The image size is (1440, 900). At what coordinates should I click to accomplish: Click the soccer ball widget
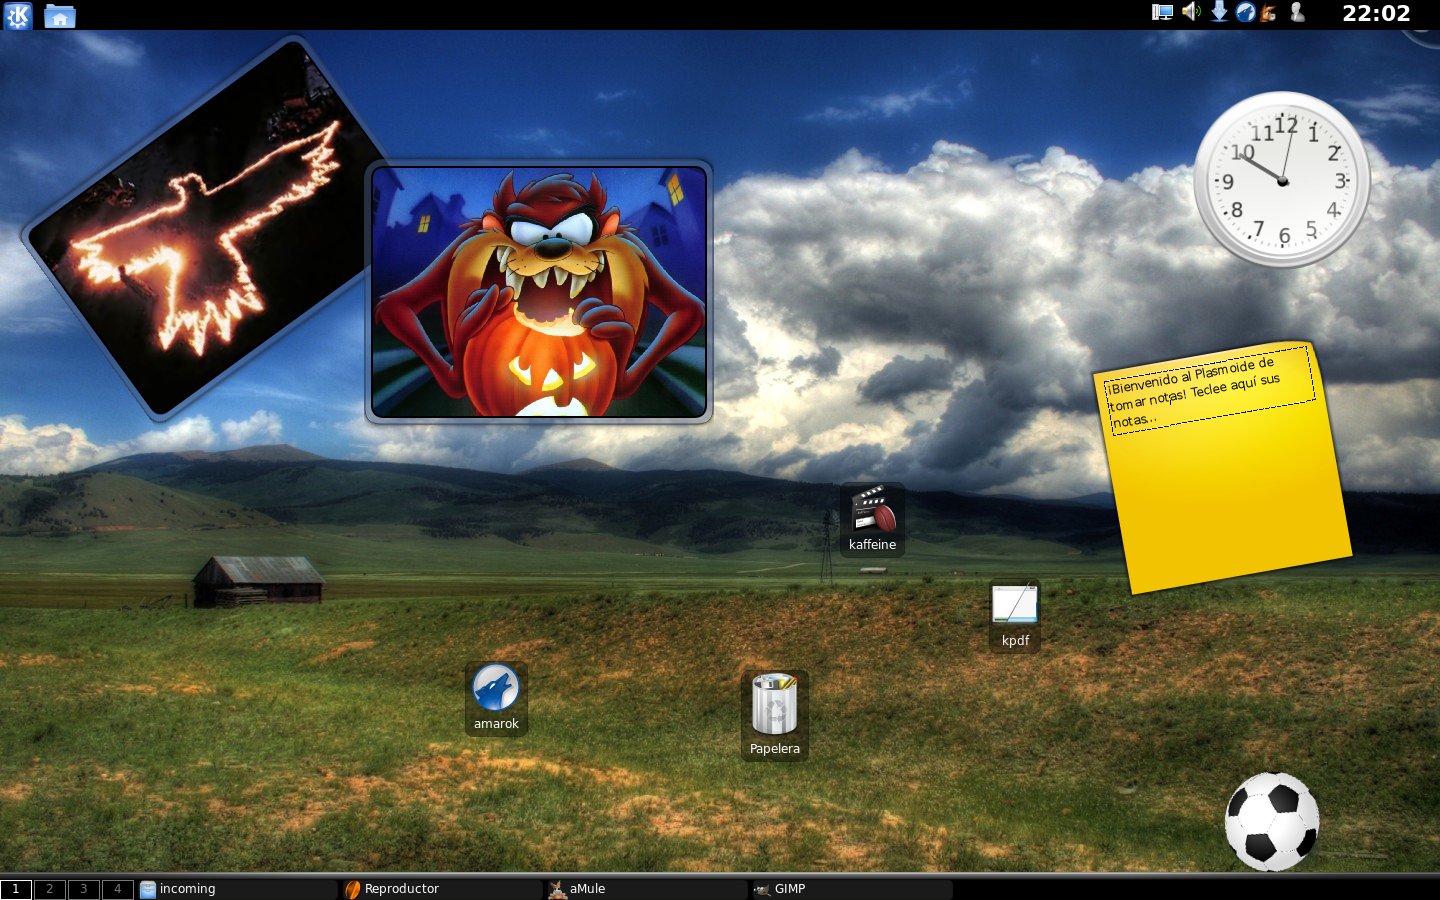click(1272, 821)
